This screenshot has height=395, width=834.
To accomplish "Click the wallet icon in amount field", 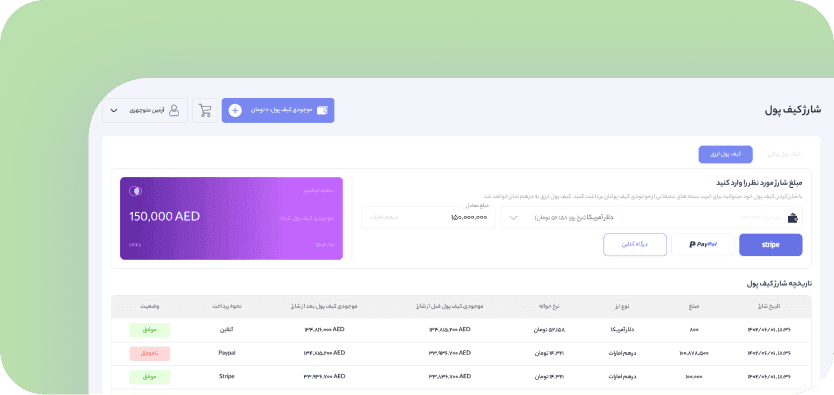I will [793, 218].
